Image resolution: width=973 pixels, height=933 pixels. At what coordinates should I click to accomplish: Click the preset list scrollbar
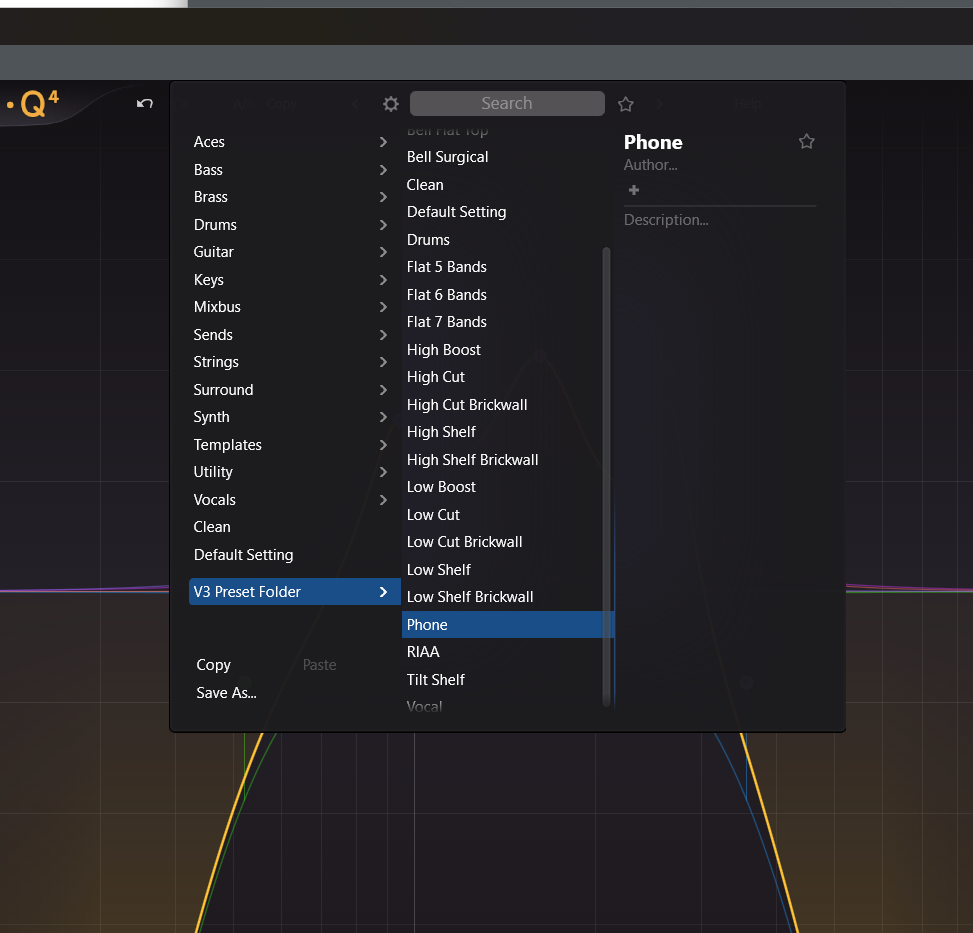point(606,476)
